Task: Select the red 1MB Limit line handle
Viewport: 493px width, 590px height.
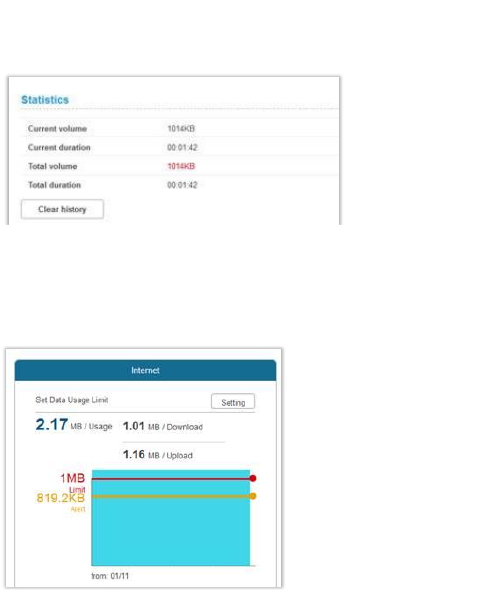Action: [253, 478]
